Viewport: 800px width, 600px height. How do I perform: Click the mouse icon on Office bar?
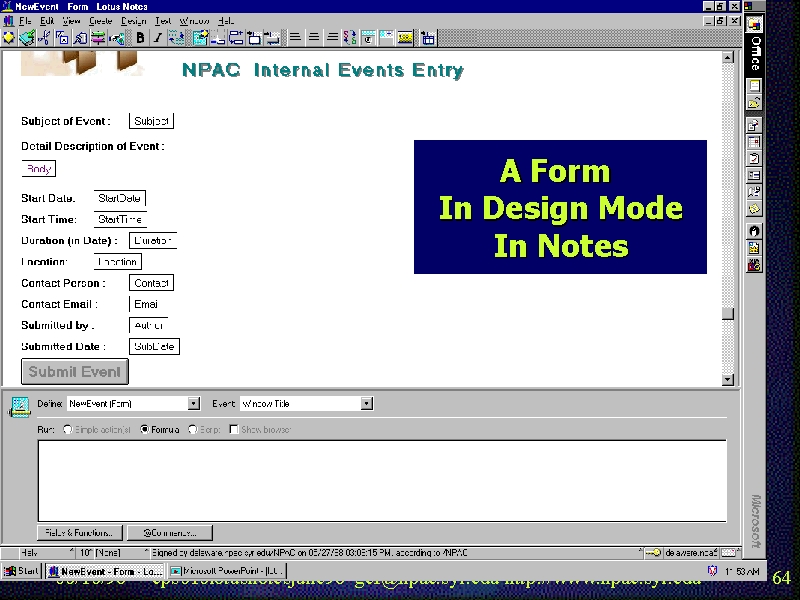tap(755, 231)
